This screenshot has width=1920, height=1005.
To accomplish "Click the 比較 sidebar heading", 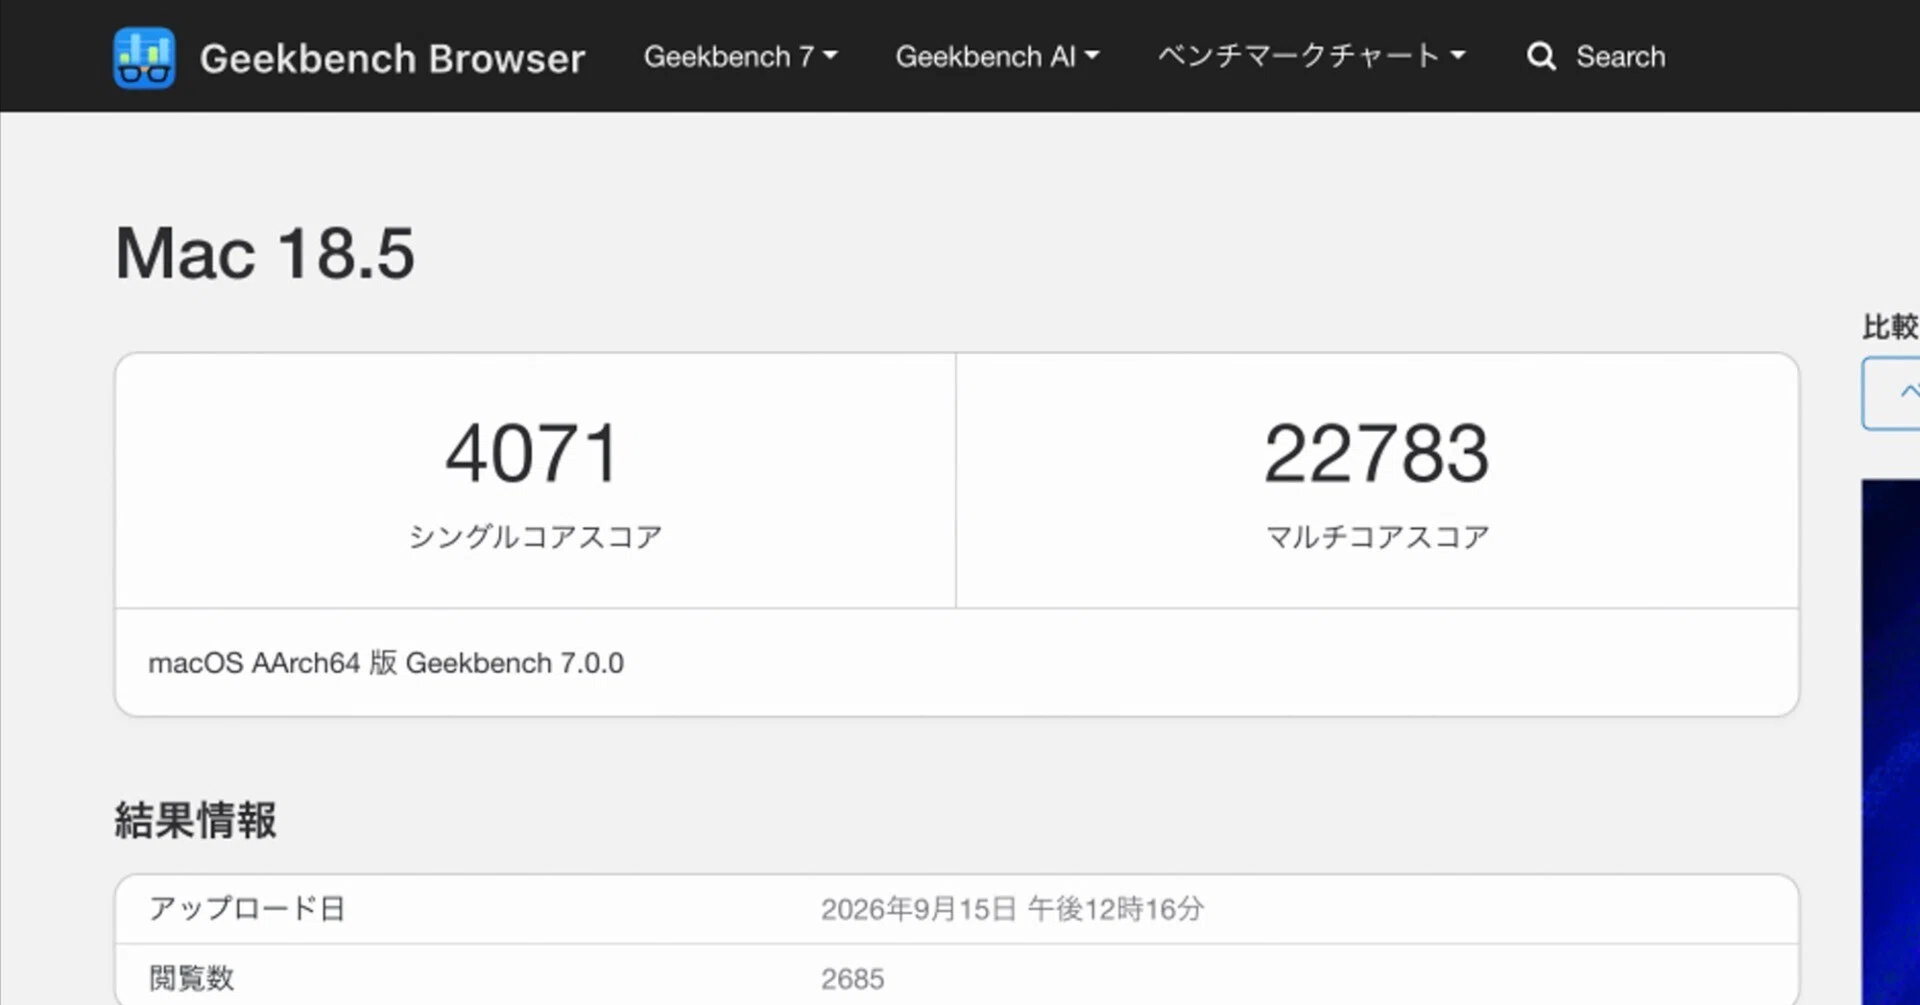I will [1890, 327].
